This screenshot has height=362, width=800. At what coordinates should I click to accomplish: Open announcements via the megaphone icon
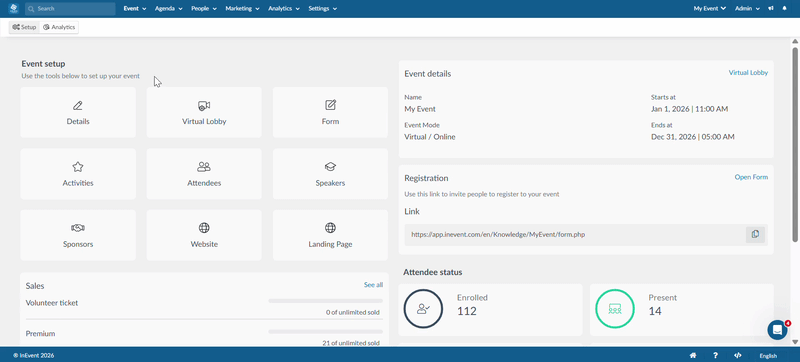[x=770, y=9]
